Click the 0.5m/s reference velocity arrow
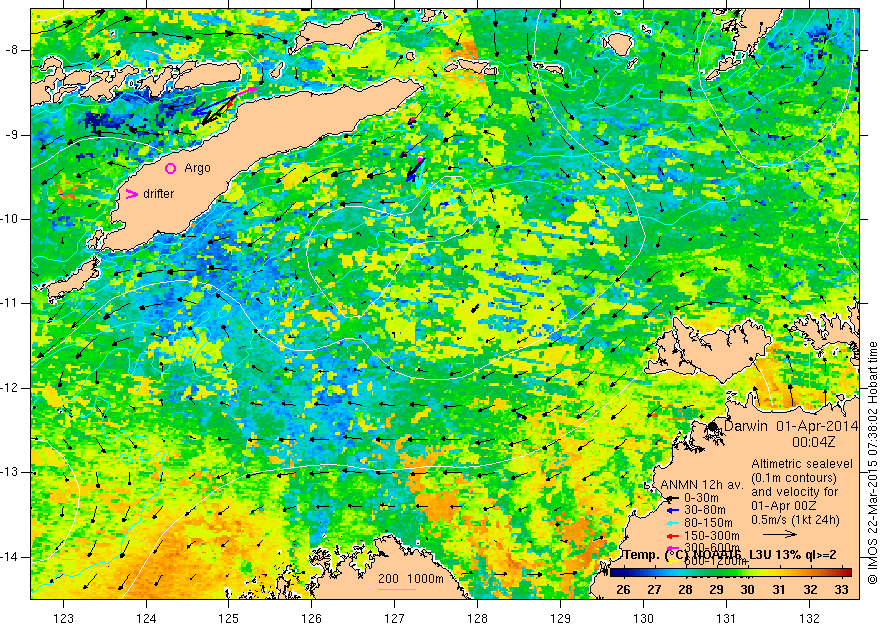 coord(780,534)
